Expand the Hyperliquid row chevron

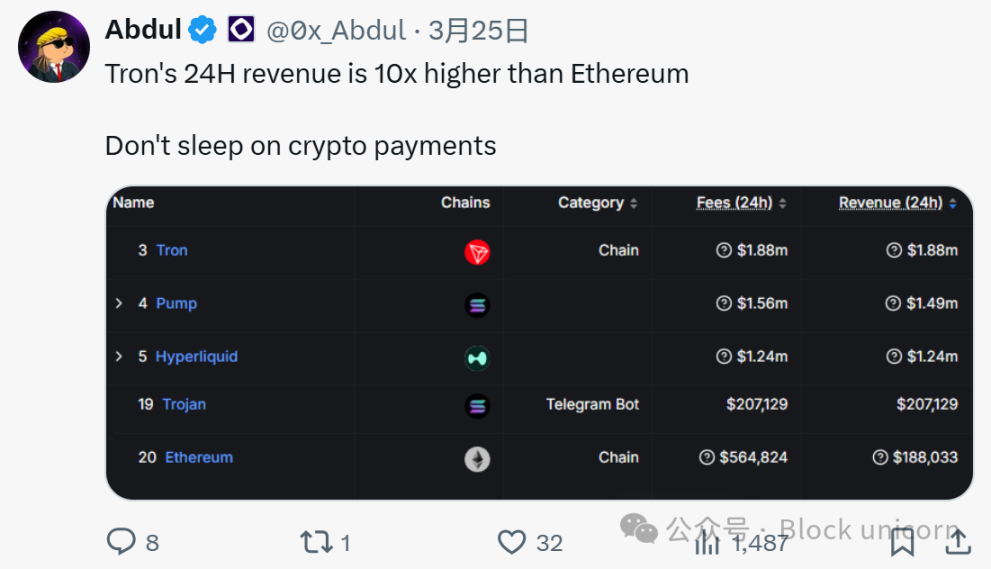click(x=119, y=357)
